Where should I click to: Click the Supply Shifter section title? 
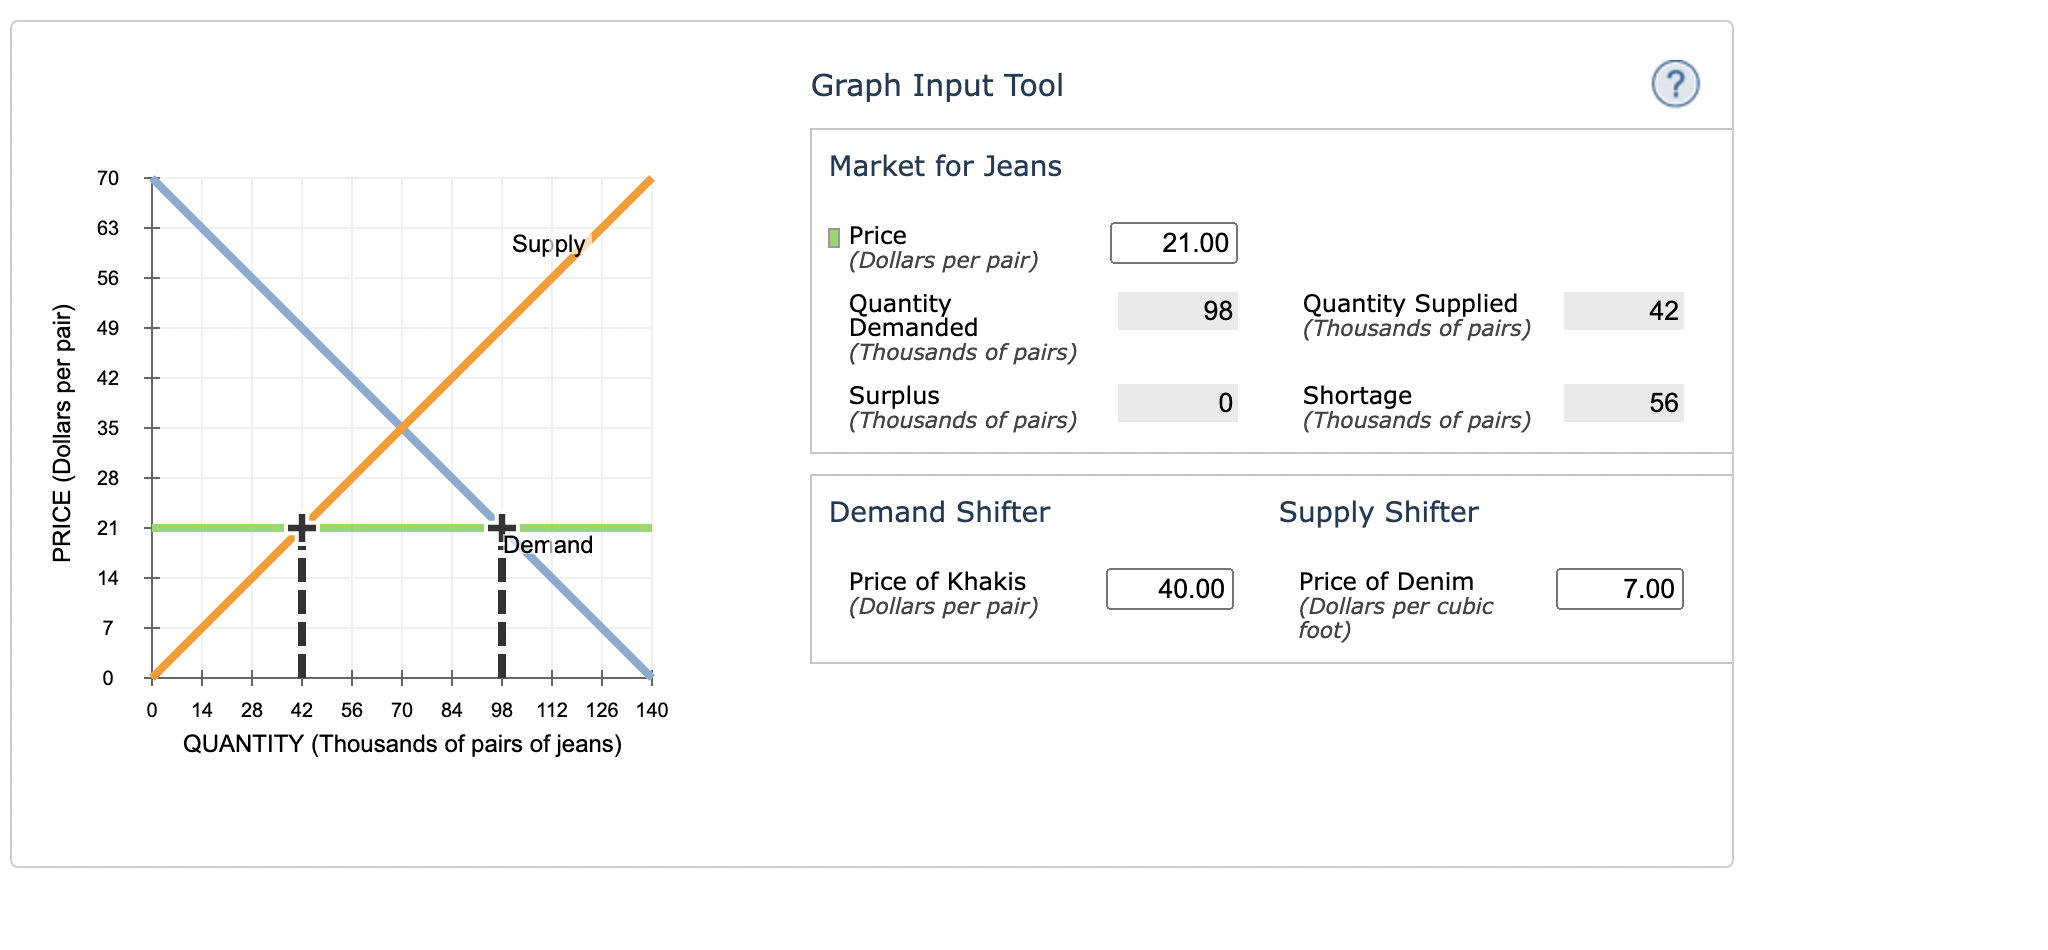click(1378, 511)
